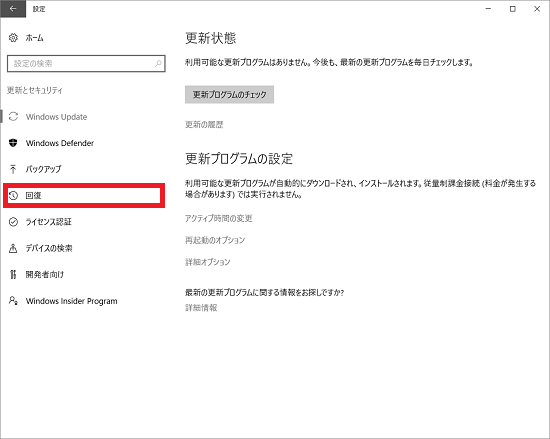Open バックアップ section
This screenshot has height=439, width=550.
pyautogui.click(x=43, y=169)
